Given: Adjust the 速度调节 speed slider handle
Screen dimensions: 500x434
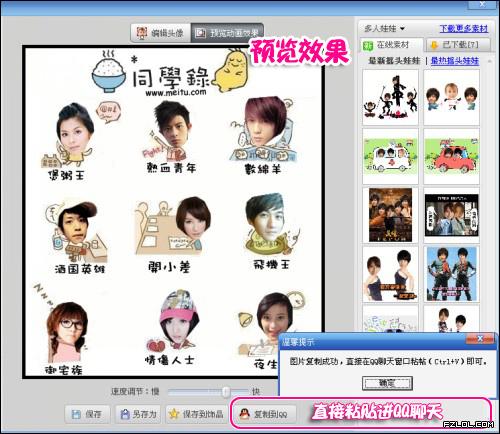Looking at the screenshot, I should [x=226, y=391].
